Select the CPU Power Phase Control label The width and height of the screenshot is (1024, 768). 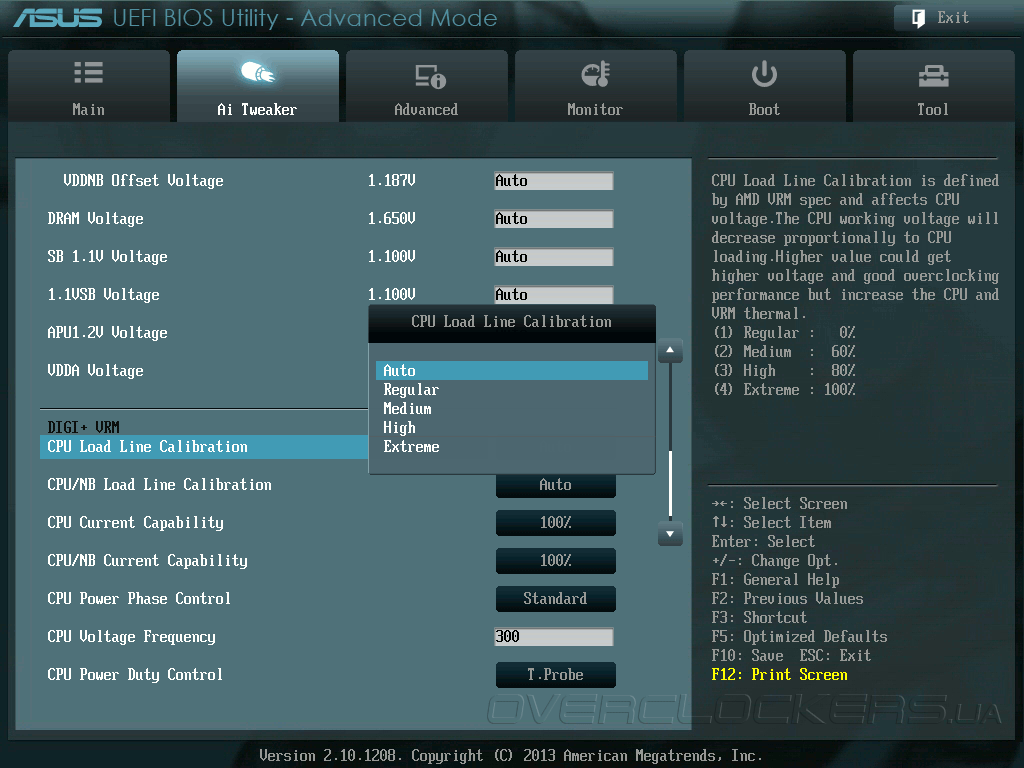(138, 599)
